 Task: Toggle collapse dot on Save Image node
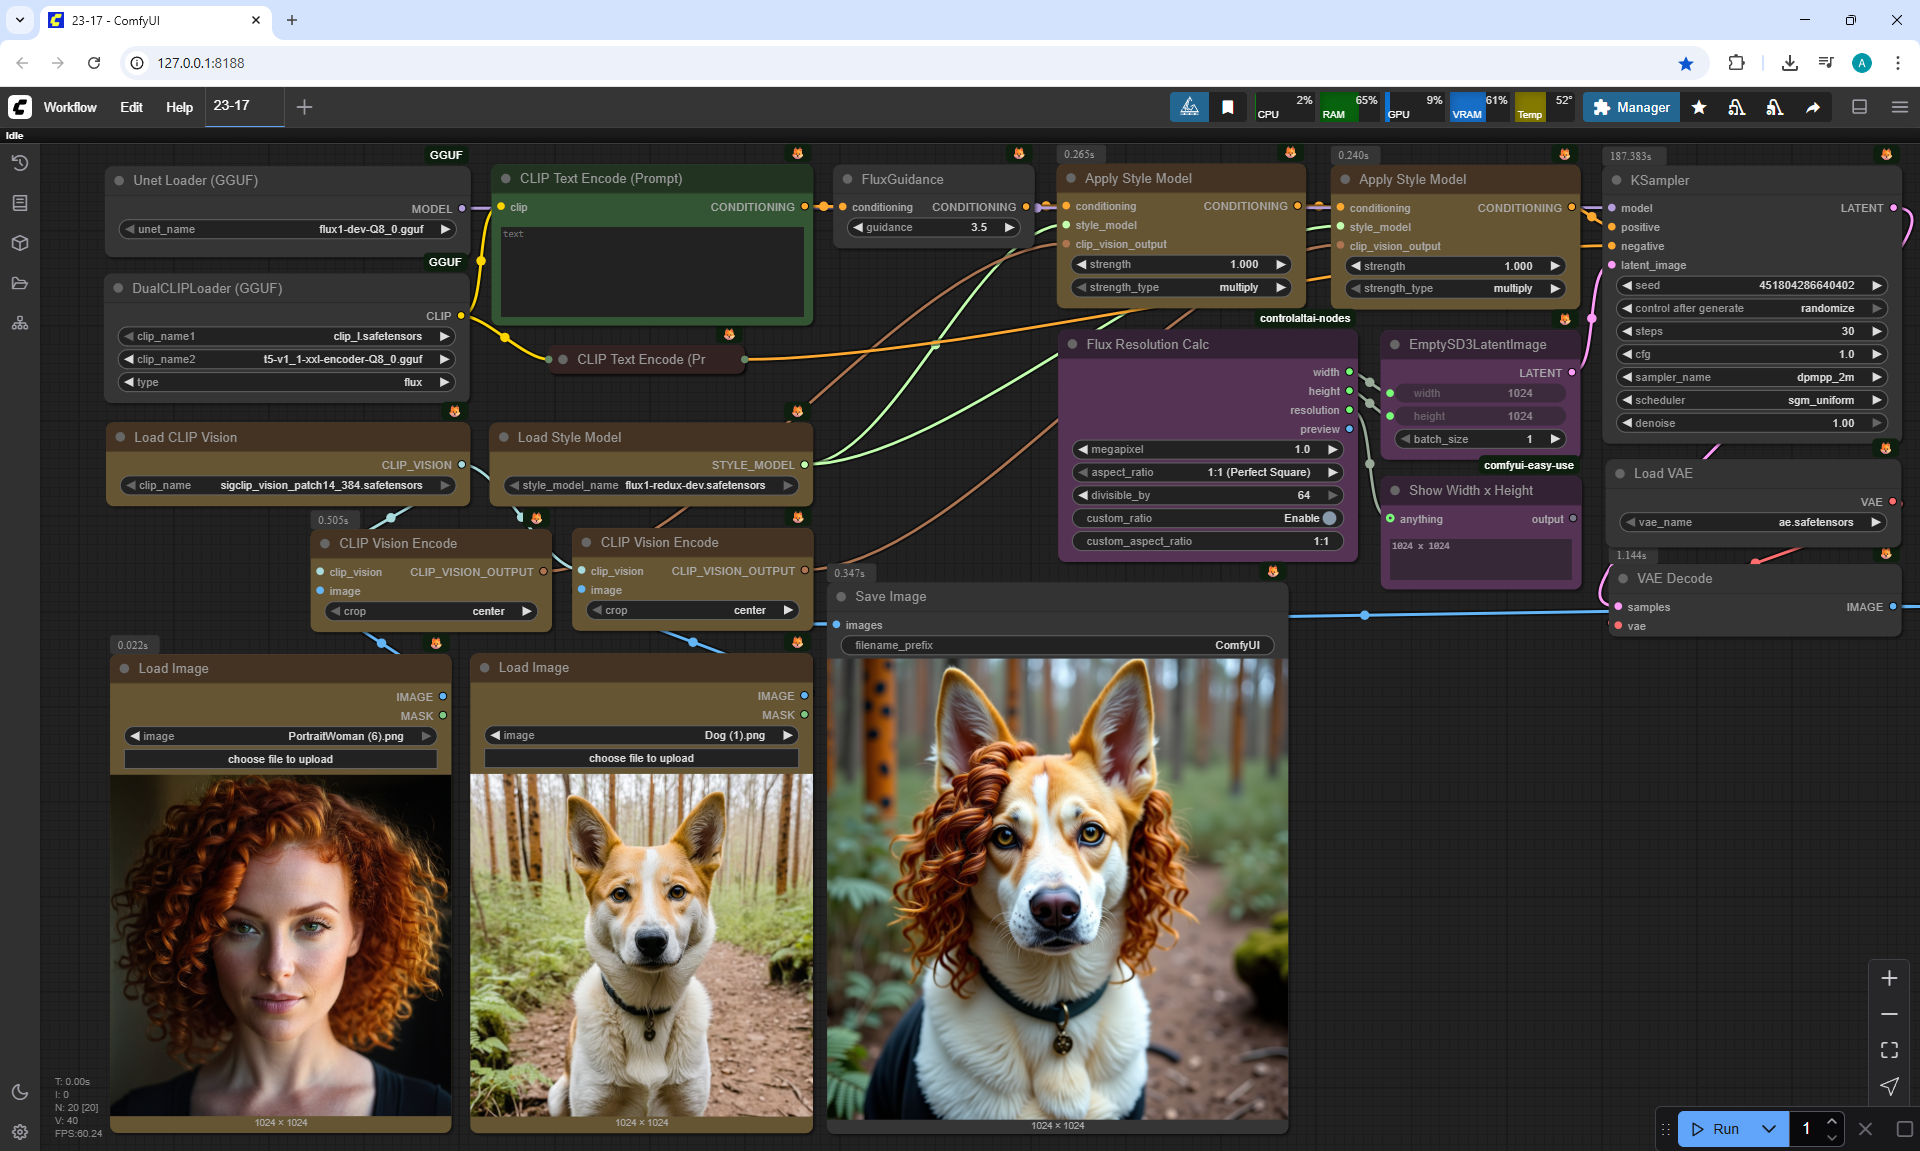click(x=842, y=596)
